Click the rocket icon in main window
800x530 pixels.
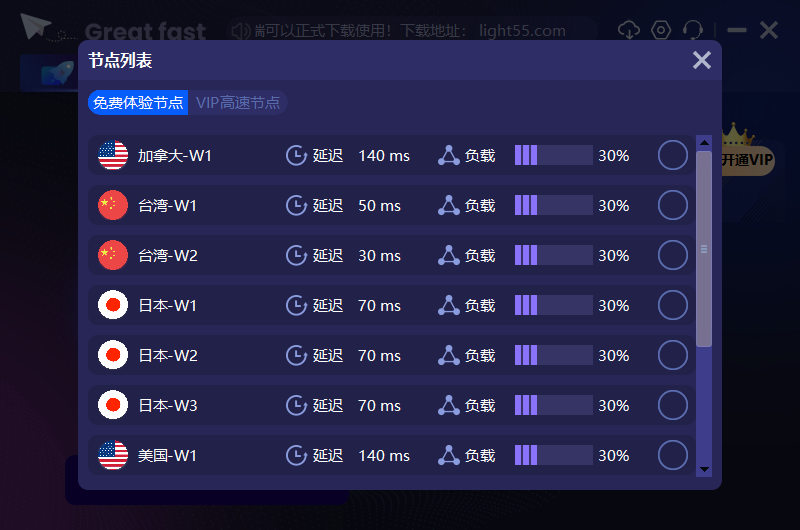pos(57,73)
